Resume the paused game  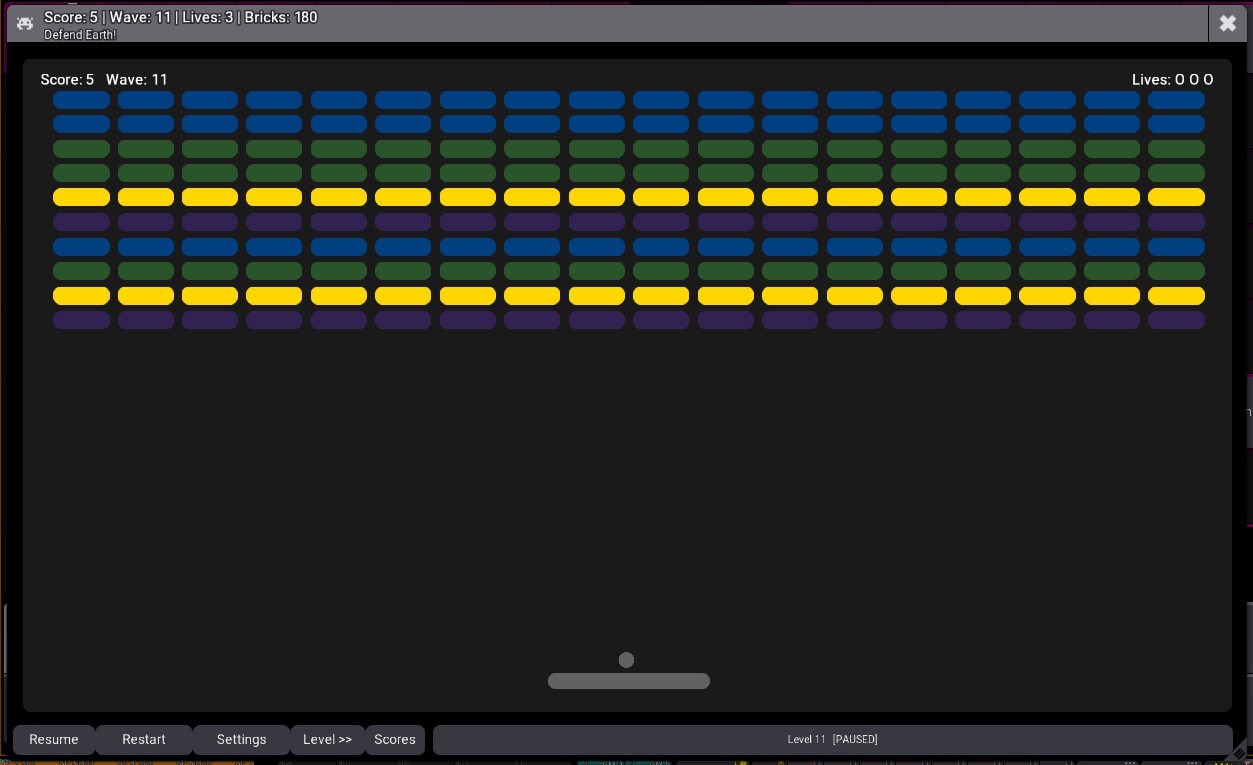[54, 740]
